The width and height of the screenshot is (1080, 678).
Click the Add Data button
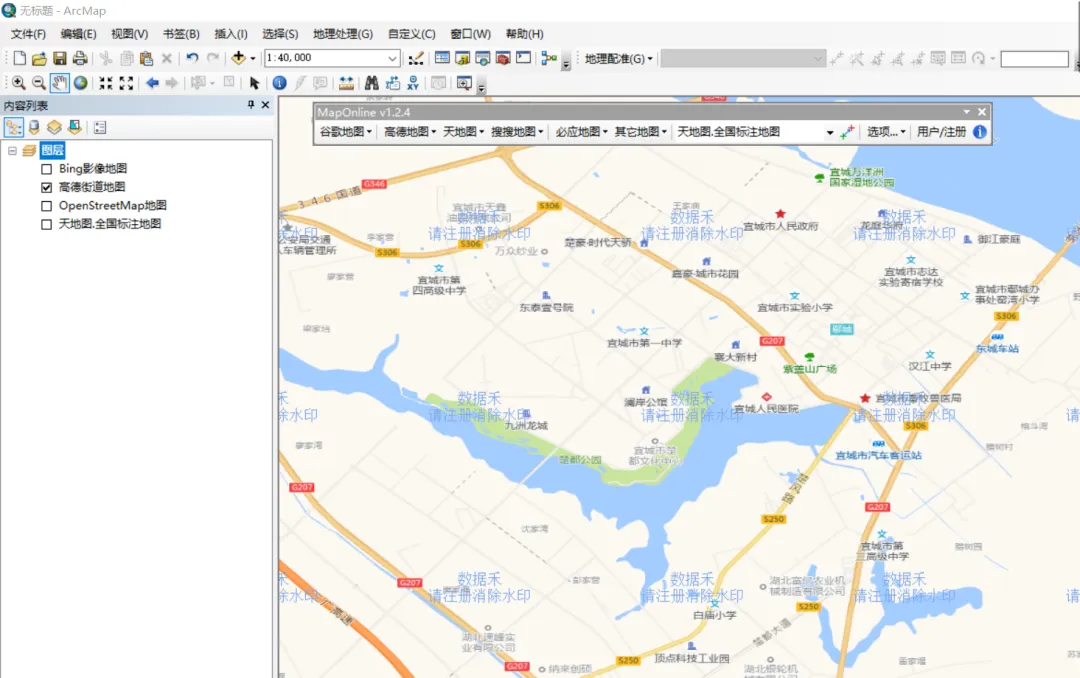pyautogui.click(x=238, y=58)
